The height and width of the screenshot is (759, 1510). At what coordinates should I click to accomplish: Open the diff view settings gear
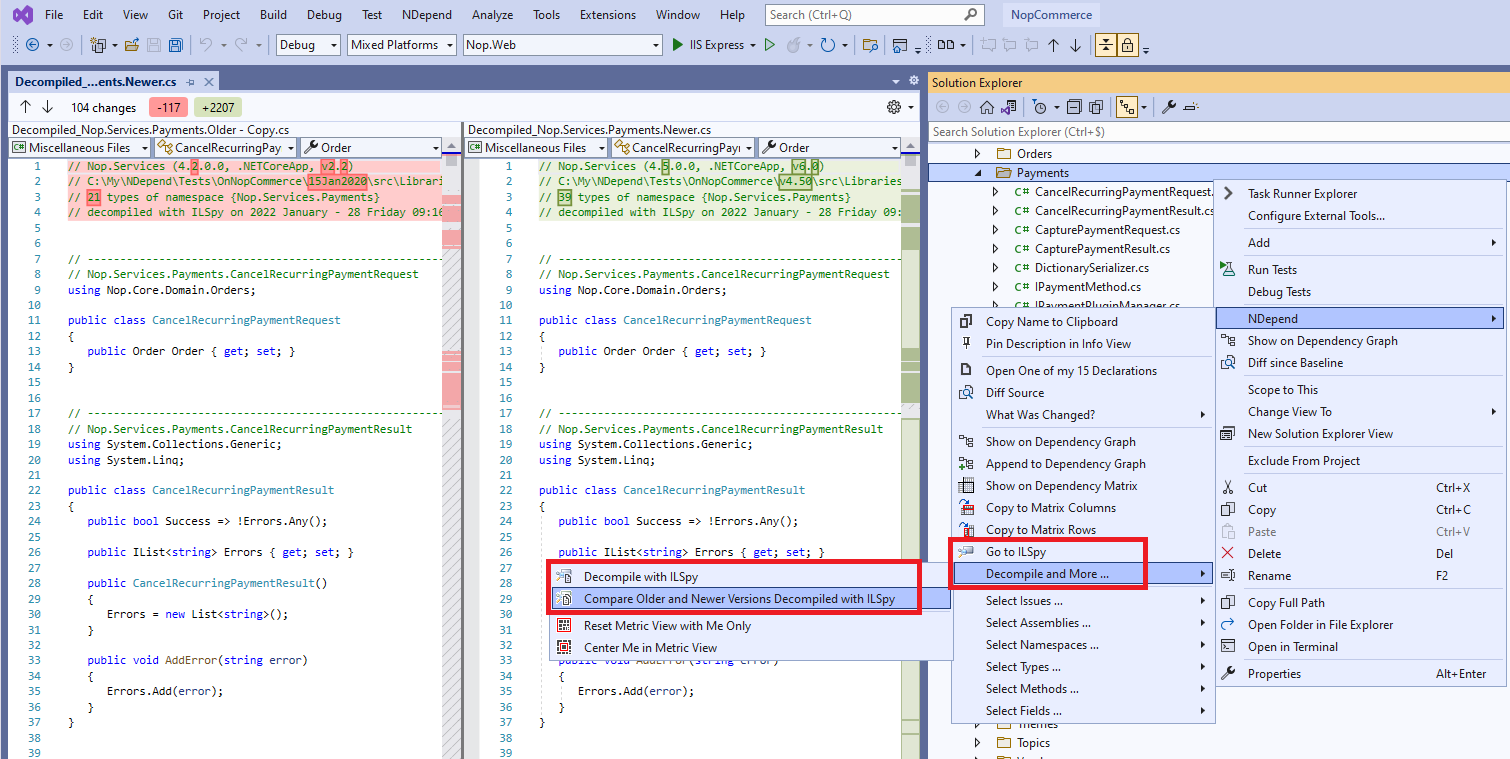tap(894, 107)
